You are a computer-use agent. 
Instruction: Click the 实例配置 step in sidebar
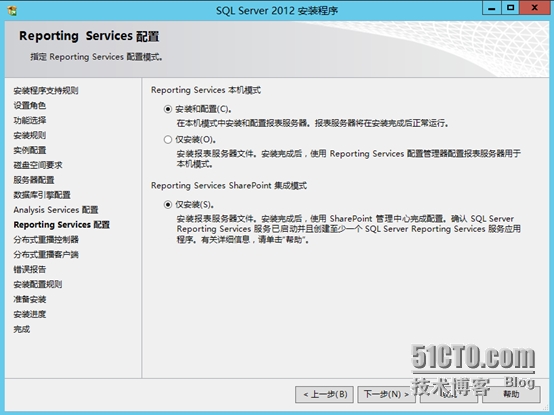30,150
